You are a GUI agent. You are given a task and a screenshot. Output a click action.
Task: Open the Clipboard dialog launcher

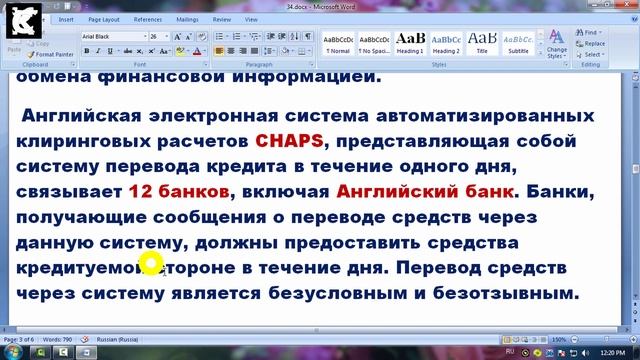click(x=73, y=64)
